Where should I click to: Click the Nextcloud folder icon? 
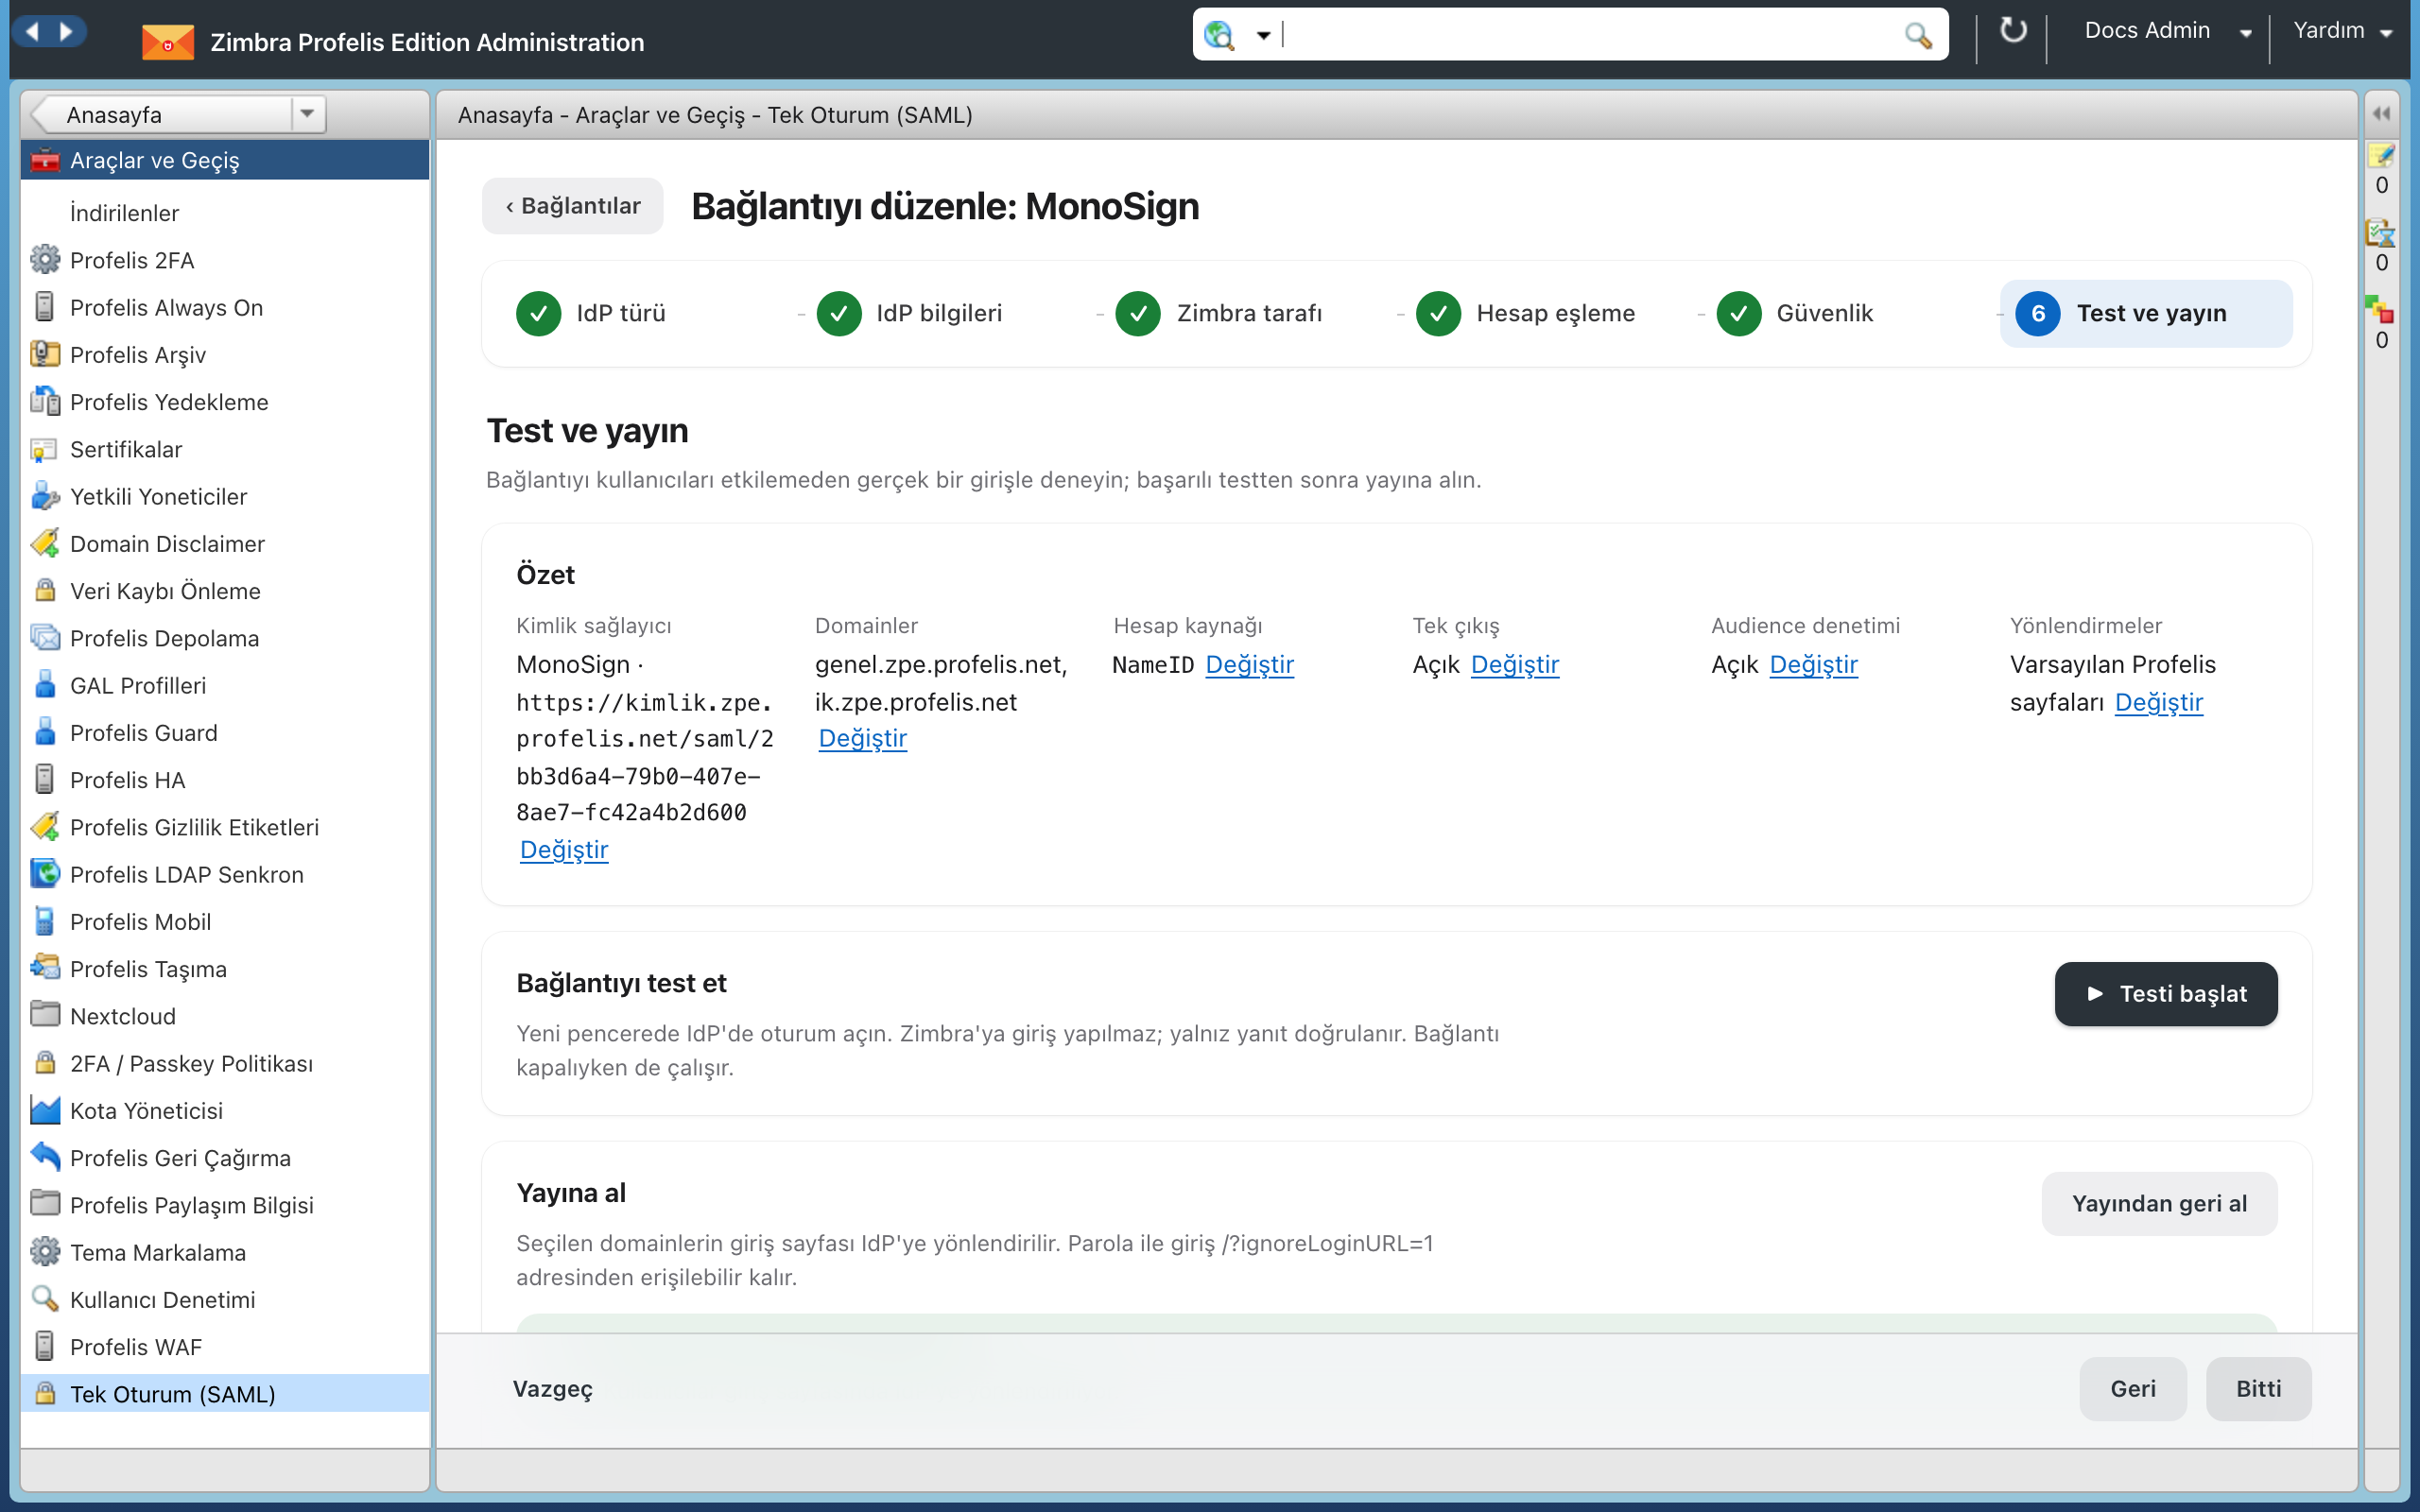point(44,1015)
